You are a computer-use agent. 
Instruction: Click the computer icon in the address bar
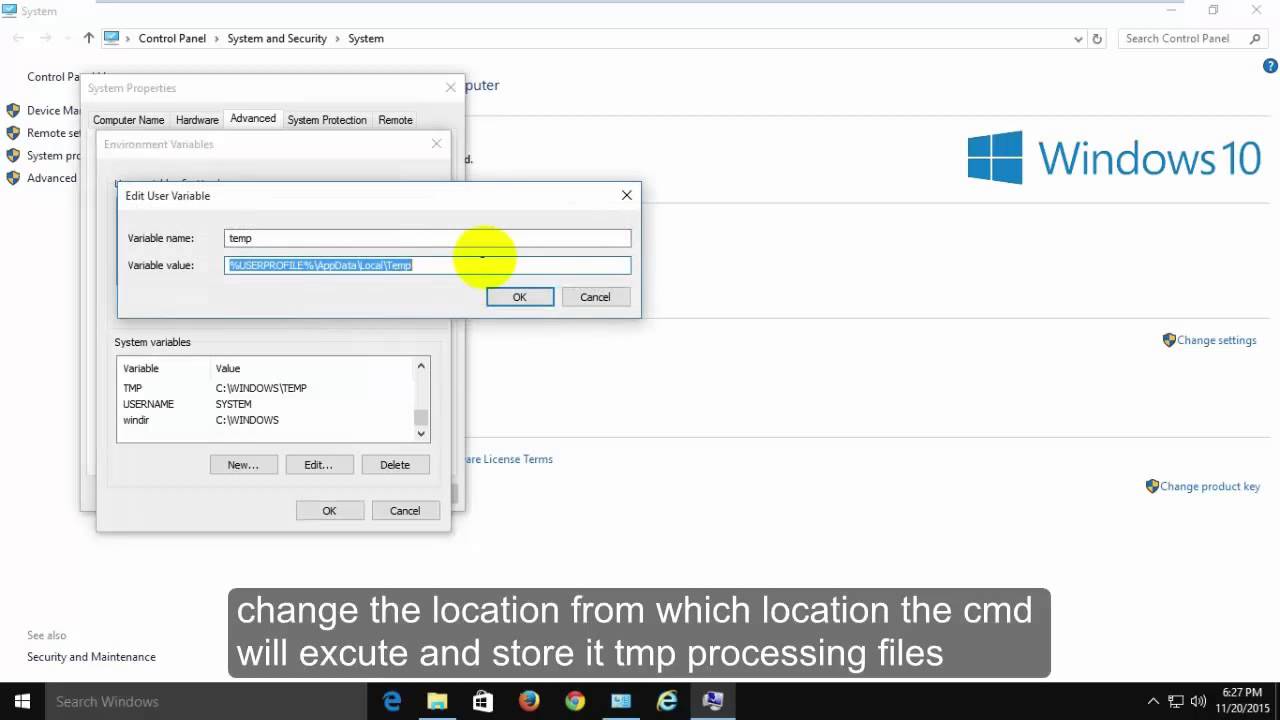tap(111, 38)
